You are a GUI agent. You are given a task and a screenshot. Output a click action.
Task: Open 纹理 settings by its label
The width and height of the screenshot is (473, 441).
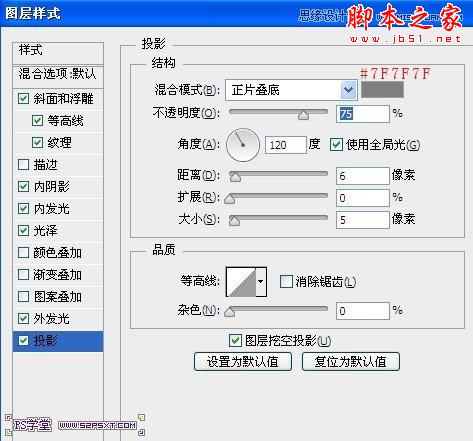[x=59, y=143]
